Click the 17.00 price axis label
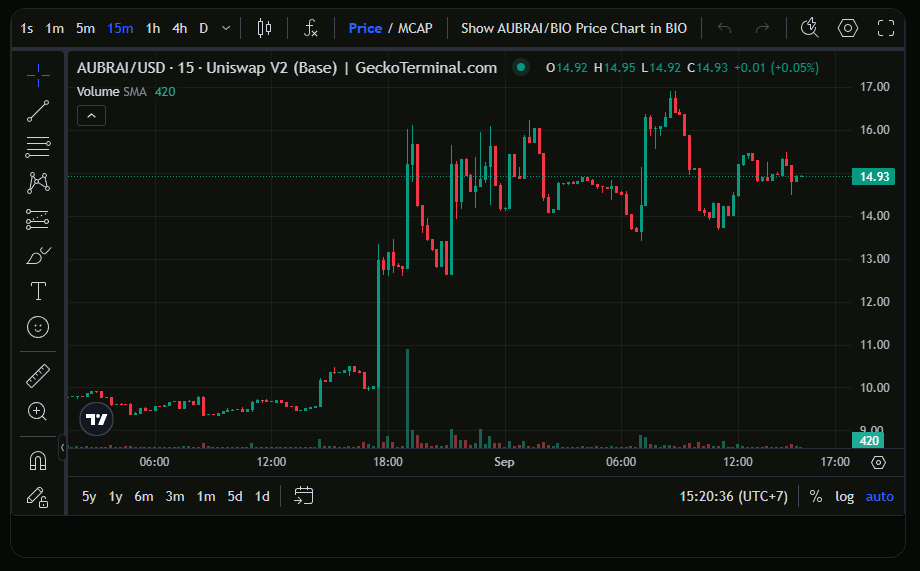The width and height of the screenshot is (920, 571). pyautogui.click(x=875, y=87)
